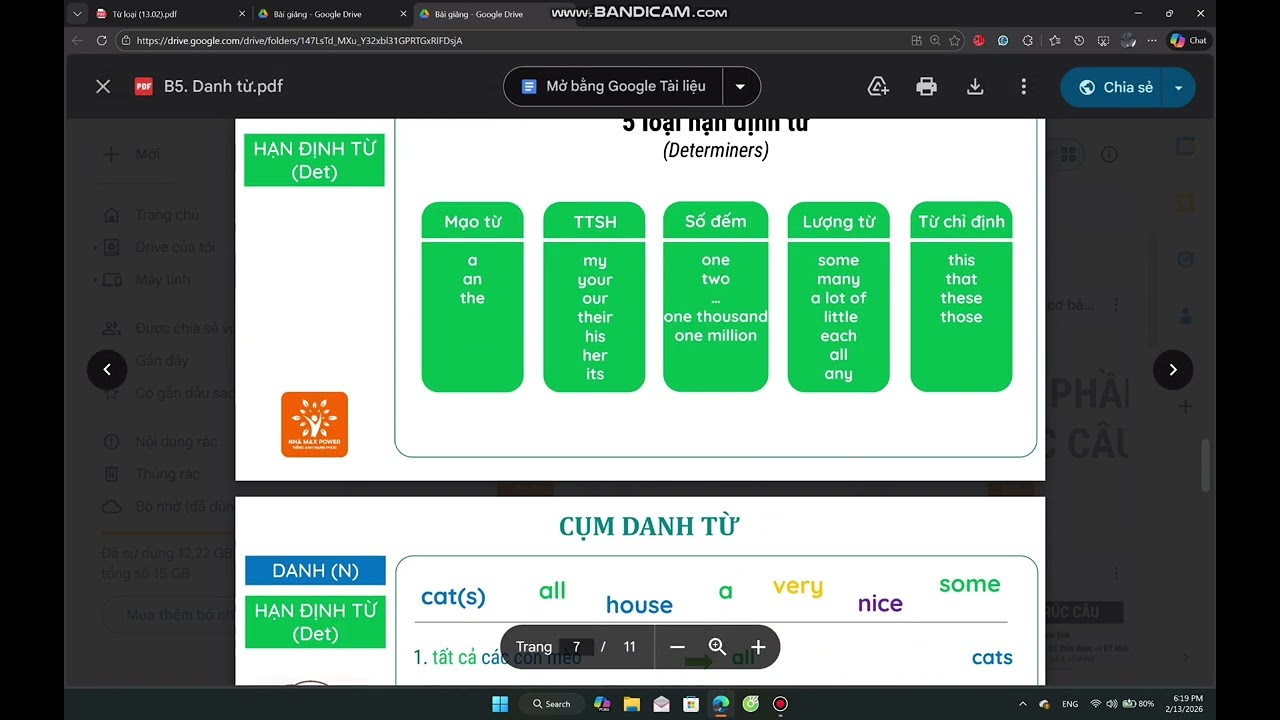Open Microsoft Store from the taskbar
The image size is (1280, 720).
tap(691, 704)
